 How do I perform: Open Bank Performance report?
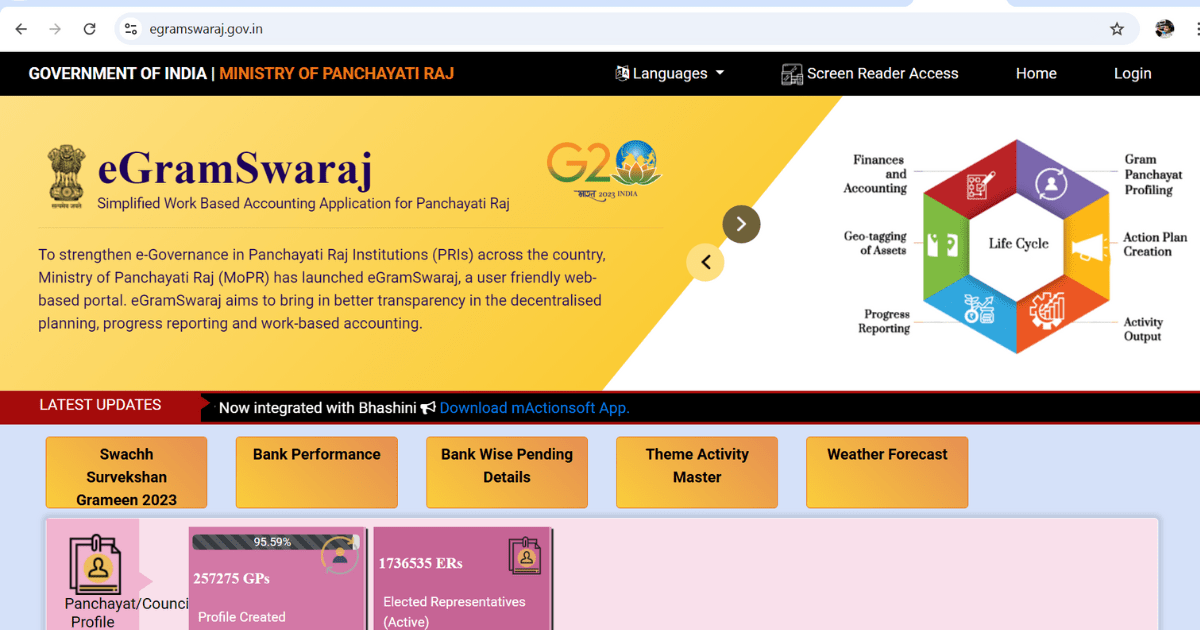[x=316, y=472]
